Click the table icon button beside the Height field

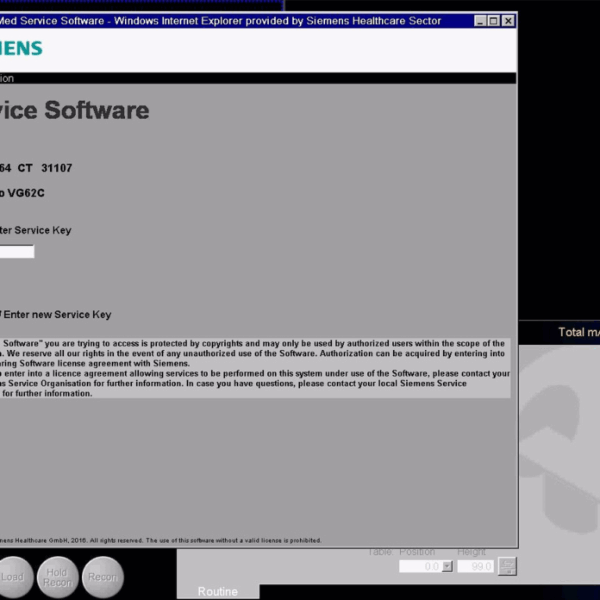coord(507,566)
